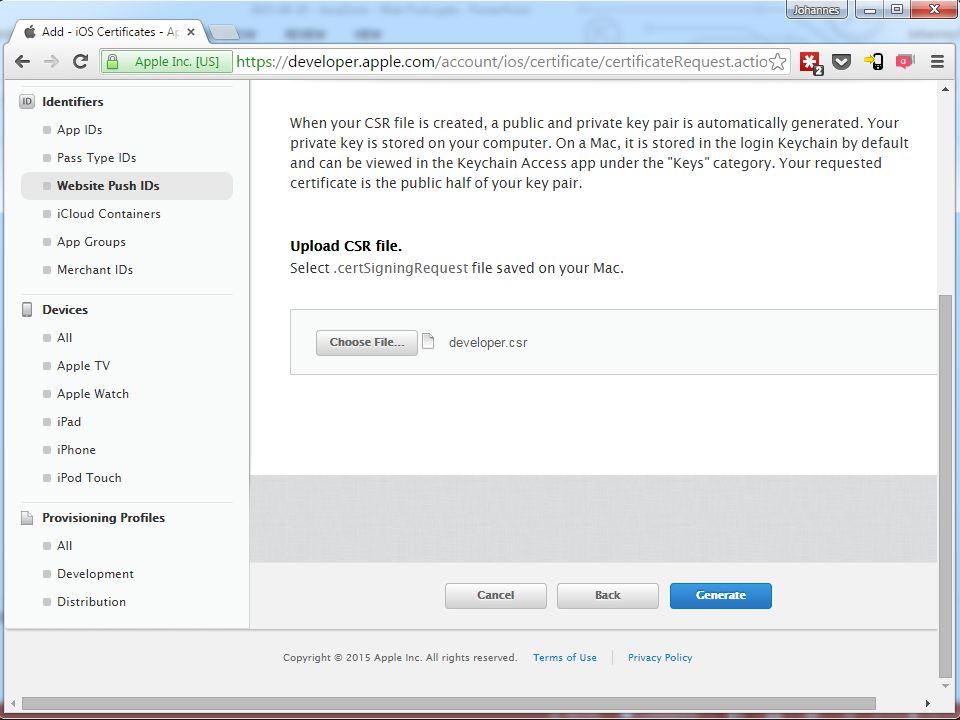
Task: Click the Provisioning Profiles document icon
Action: (27, 518)
